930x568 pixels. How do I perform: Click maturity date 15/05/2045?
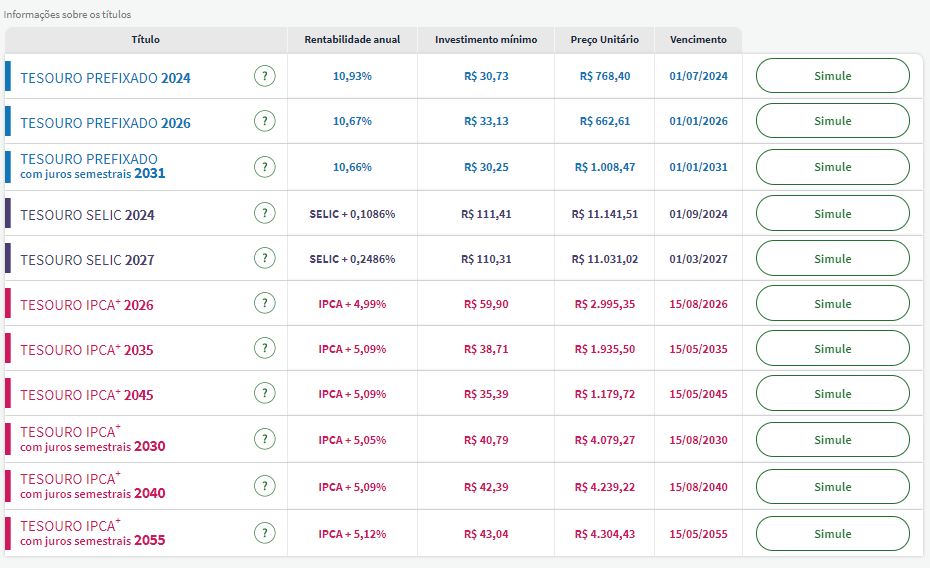tap(699, 394)
